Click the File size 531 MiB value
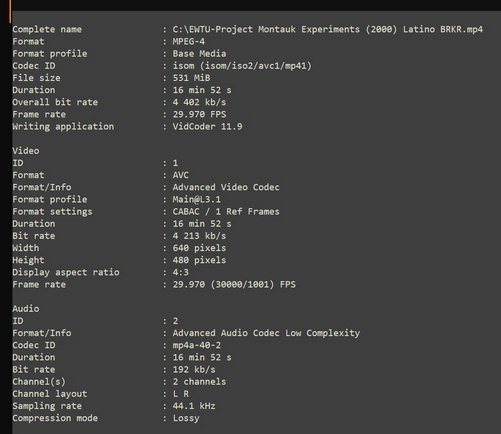This screenshot has width=501, height=434. [191, 78]
